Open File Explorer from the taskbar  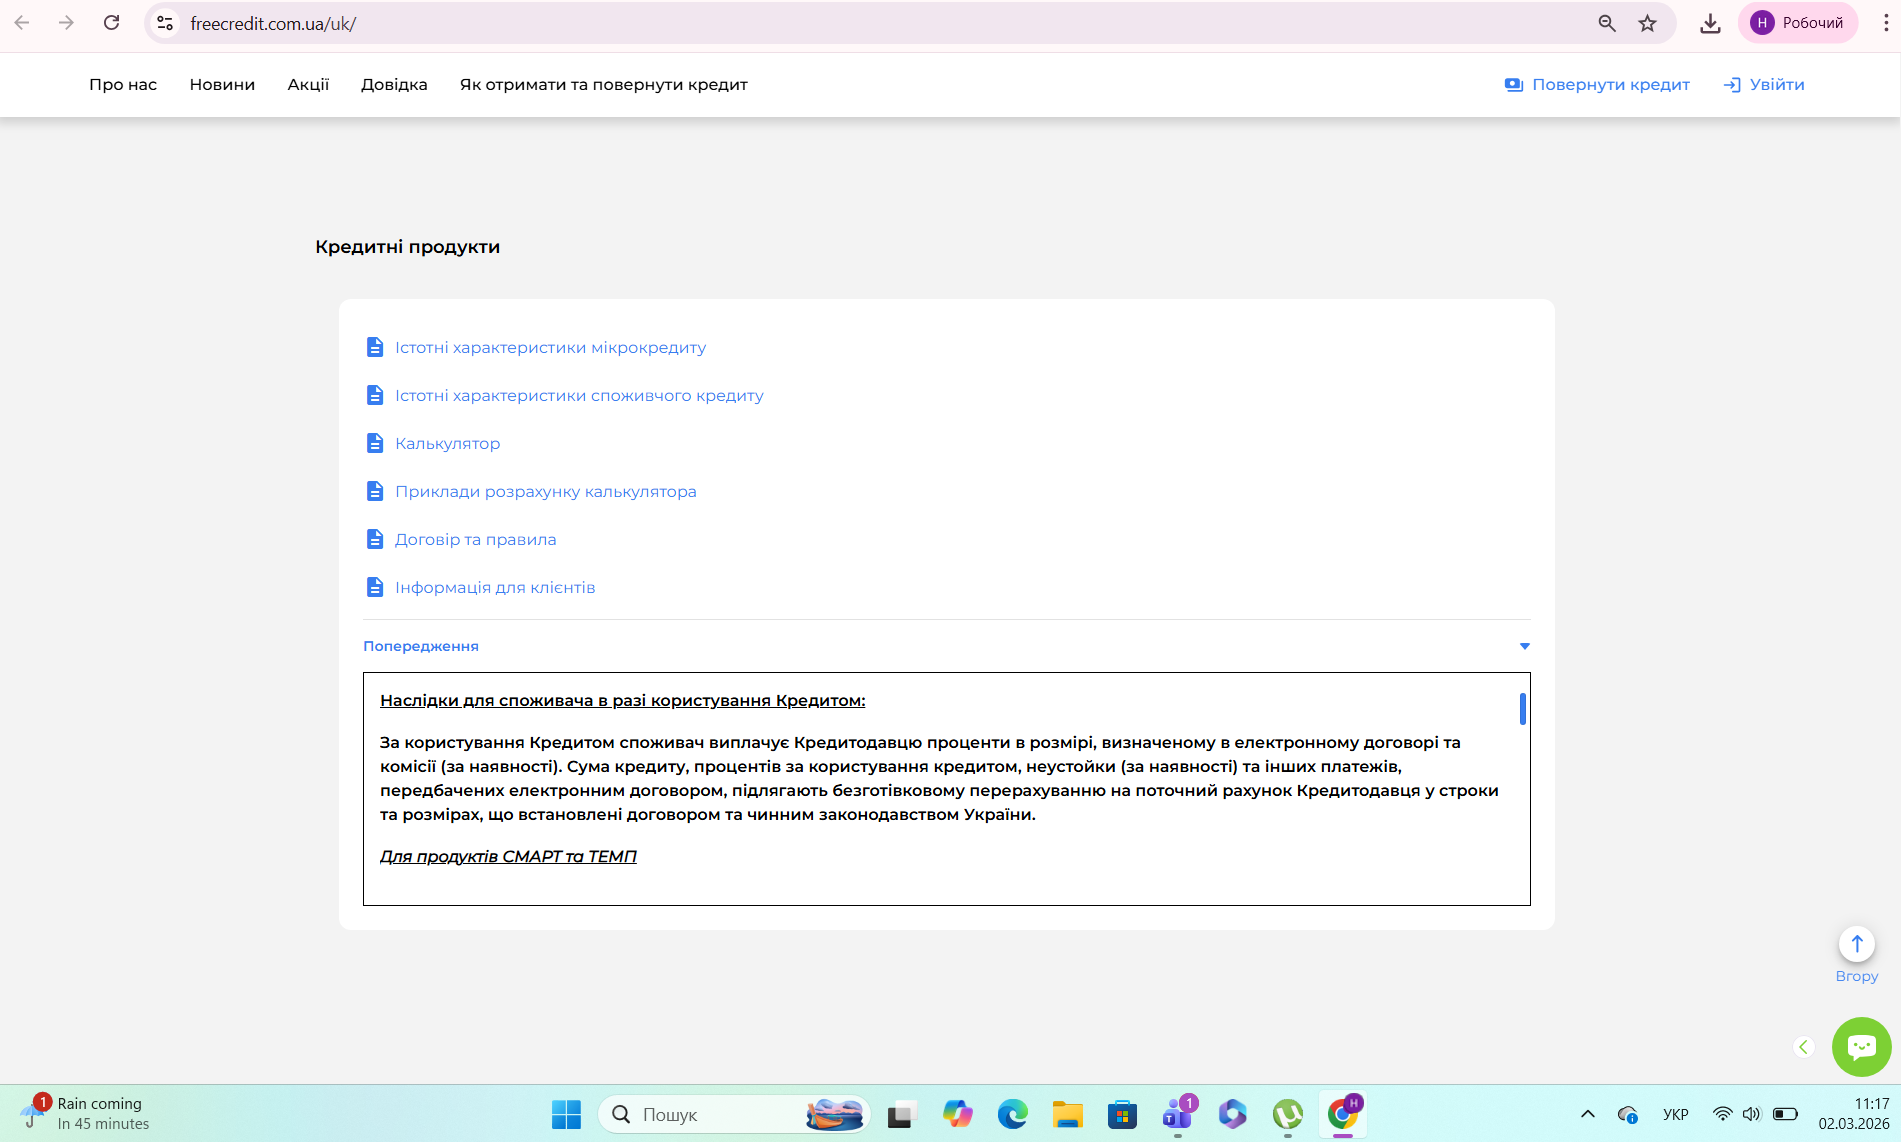tap(1067, 1114)
